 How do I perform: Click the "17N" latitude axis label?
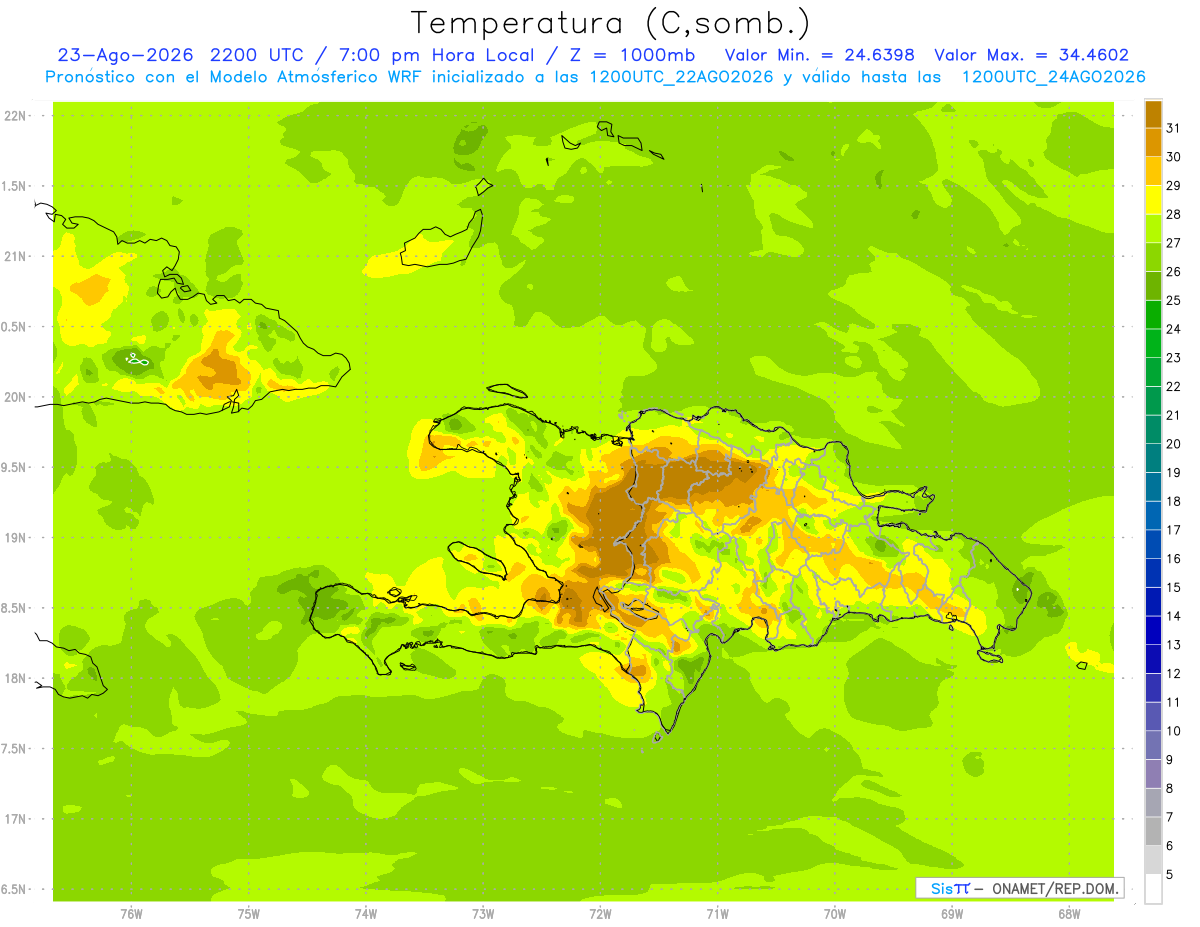click(15, 819)
